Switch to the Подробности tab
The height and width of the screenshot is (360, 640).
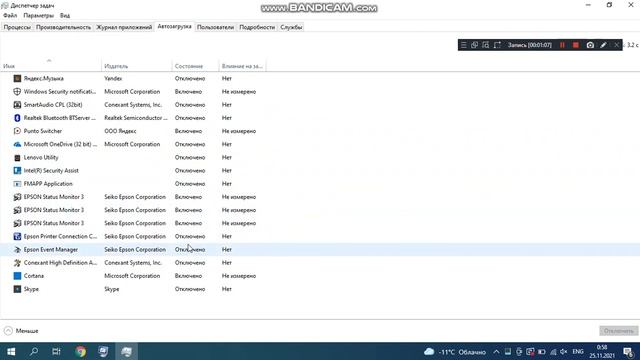pos(257,27)
